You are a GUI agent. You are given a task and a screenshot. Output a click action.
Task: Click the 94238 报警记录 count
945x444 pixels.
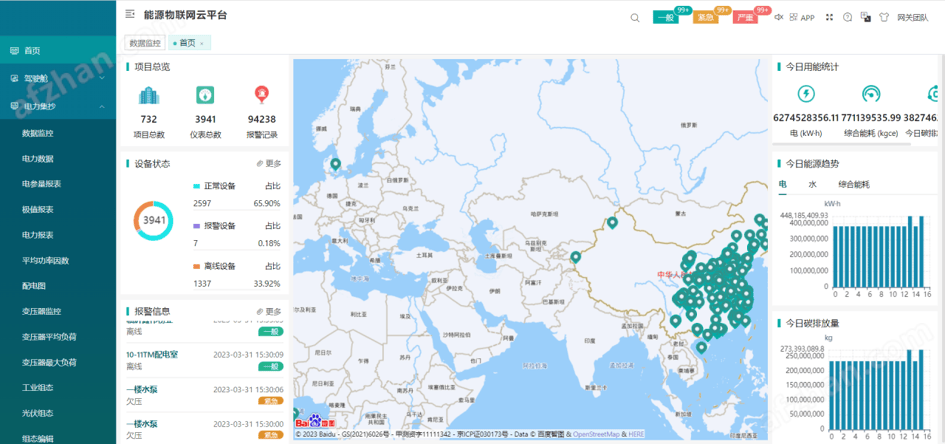[262, 119]
